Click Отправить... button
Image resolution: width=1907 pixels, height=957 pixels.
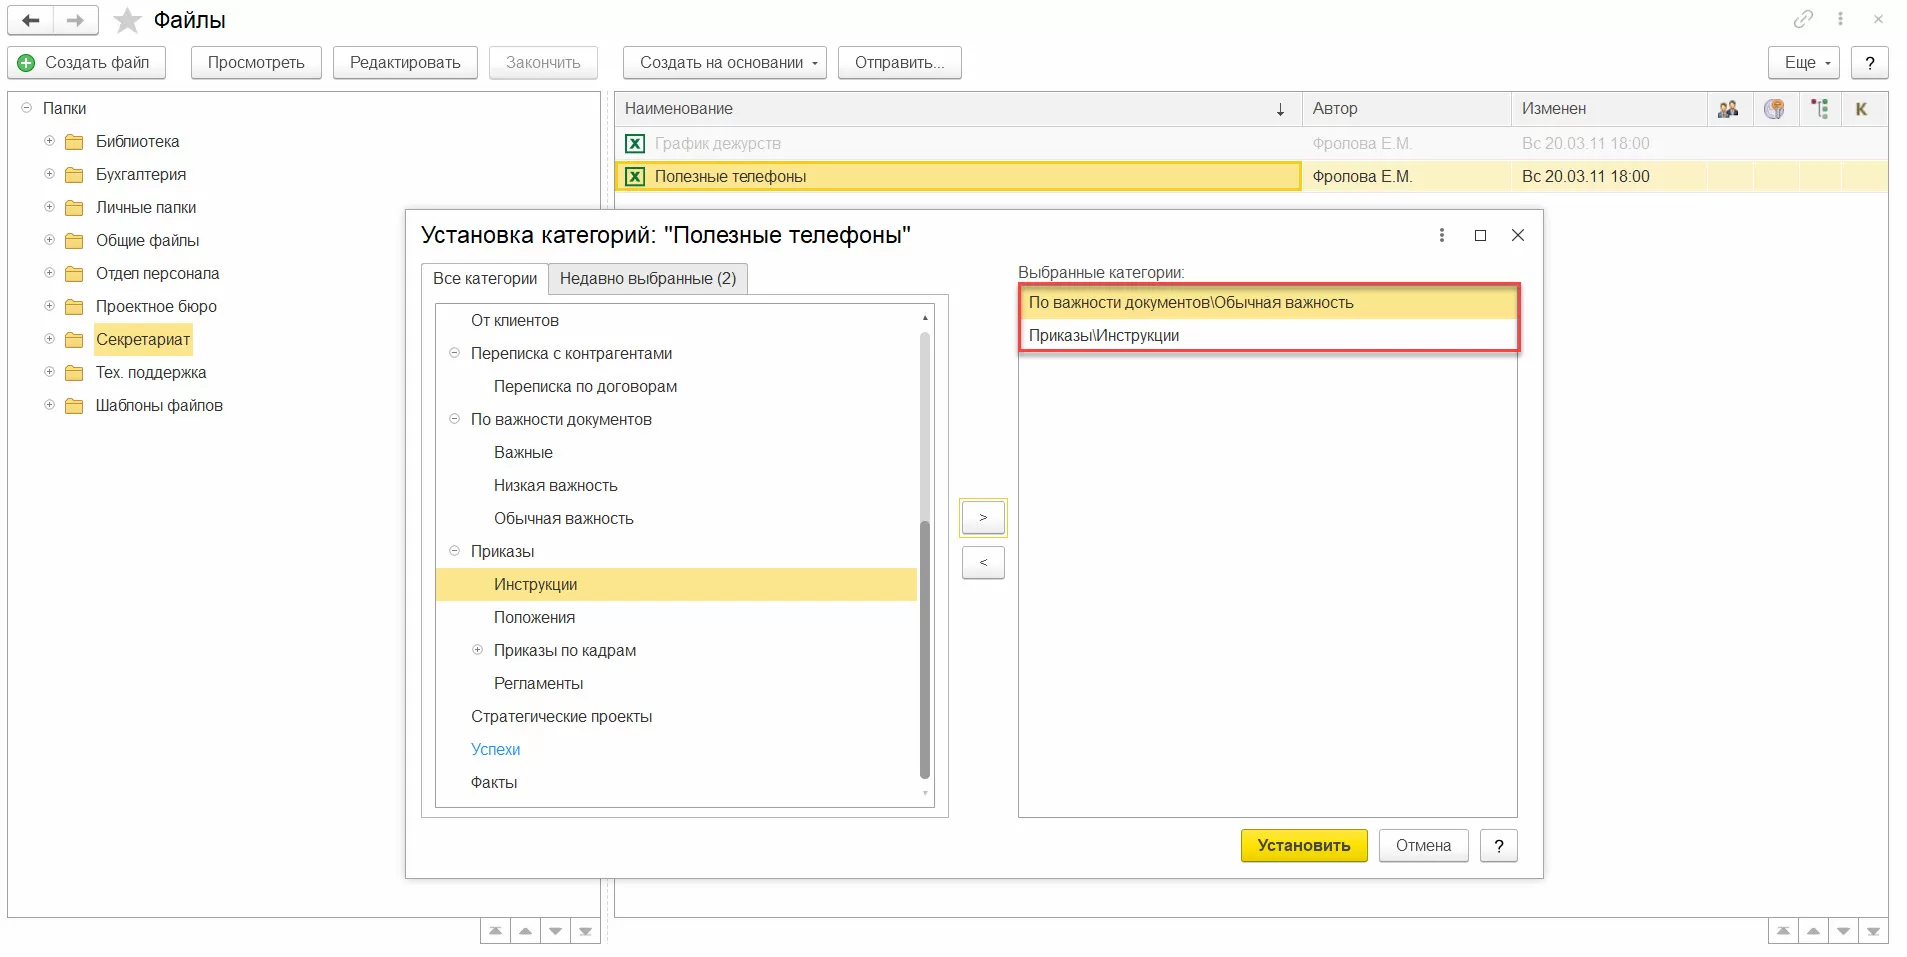point(899,62)
